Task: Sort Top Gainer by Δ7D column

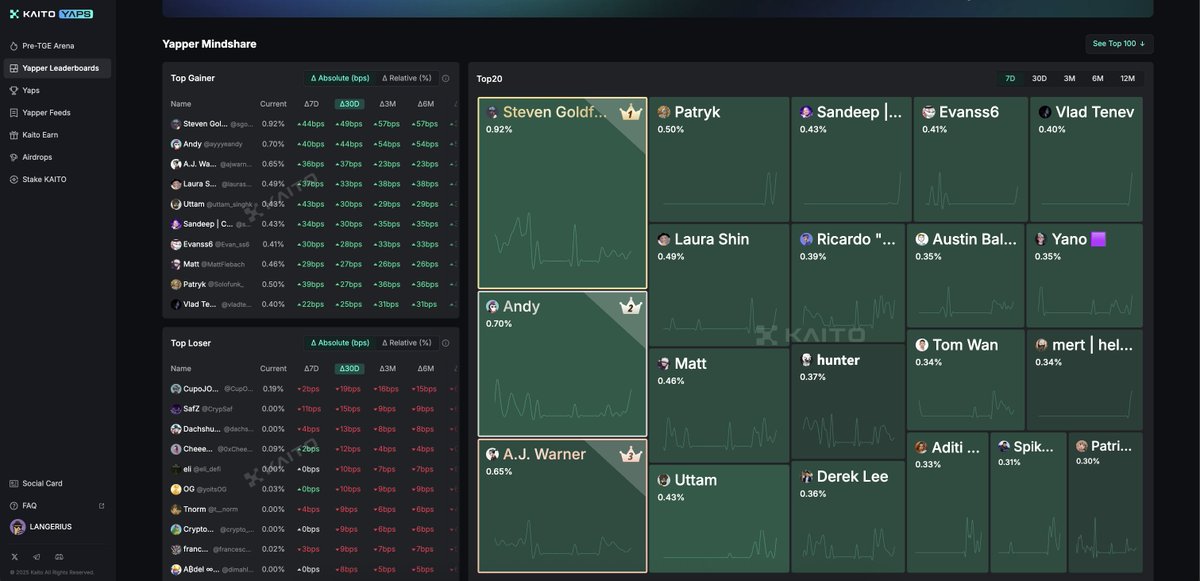Action: click(311, 104)
